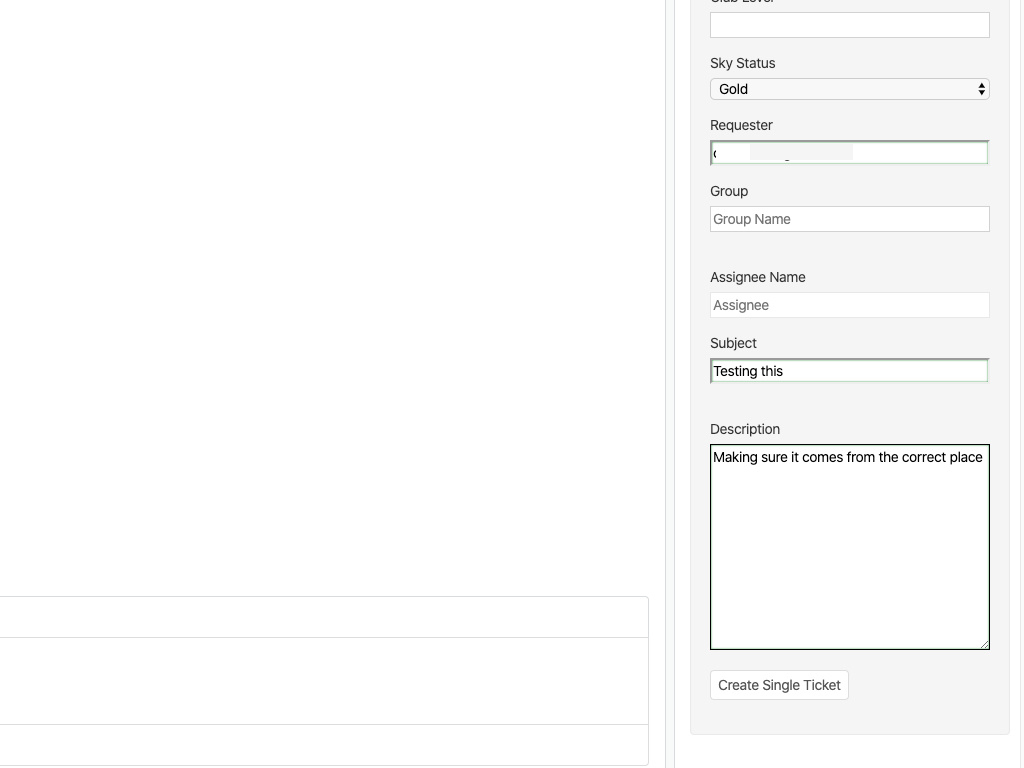Click the Assignee placeholder input field
Image resolution: width=1024 pixels, height=768 pixels.
[x=849, y=305]
